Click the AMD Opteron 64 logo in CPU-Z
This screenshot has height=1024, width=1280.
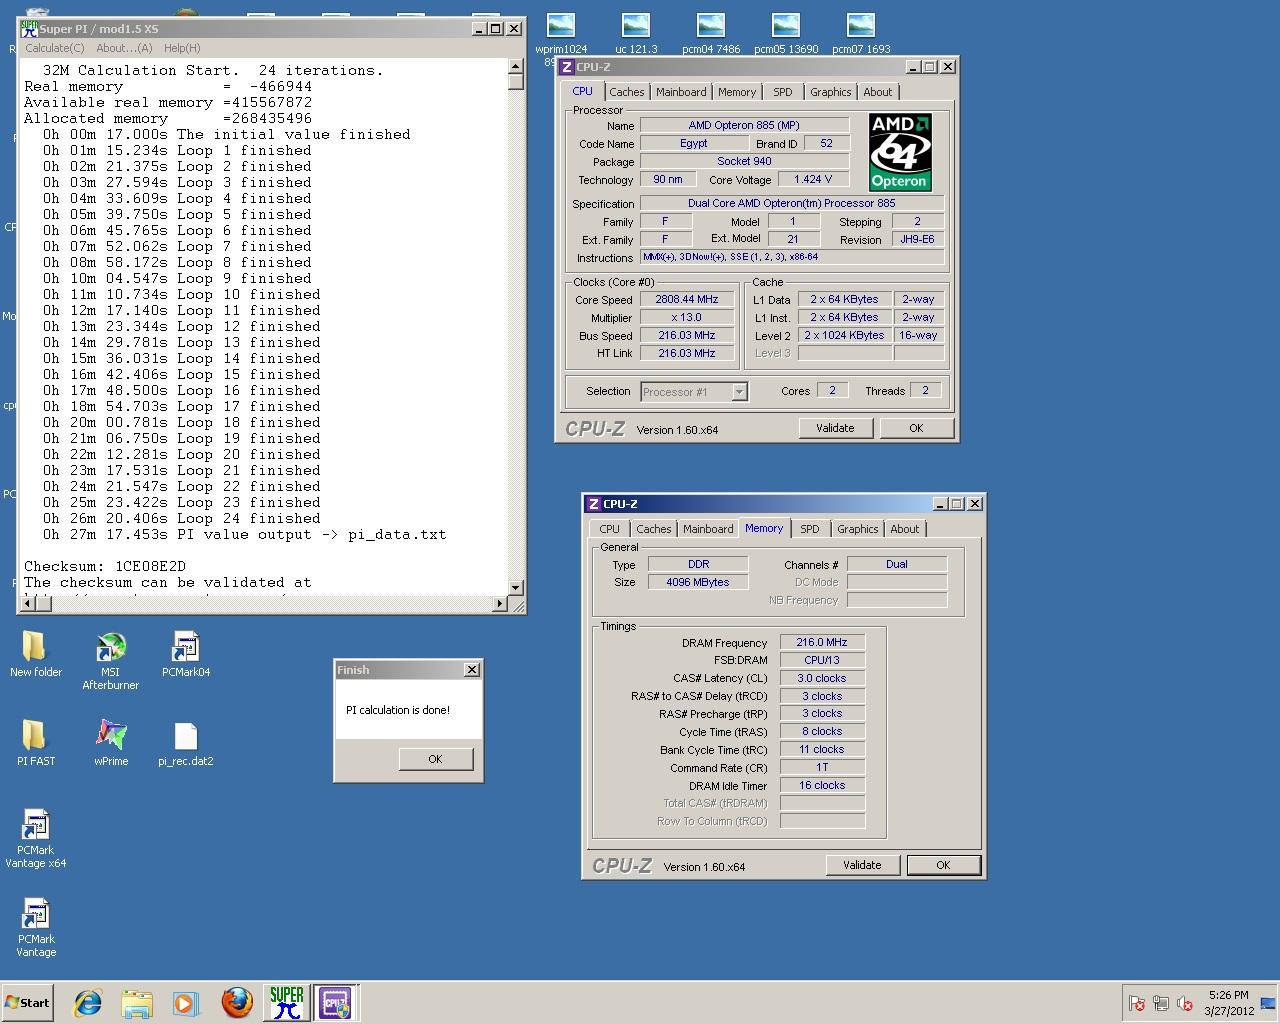click(900, 152)
